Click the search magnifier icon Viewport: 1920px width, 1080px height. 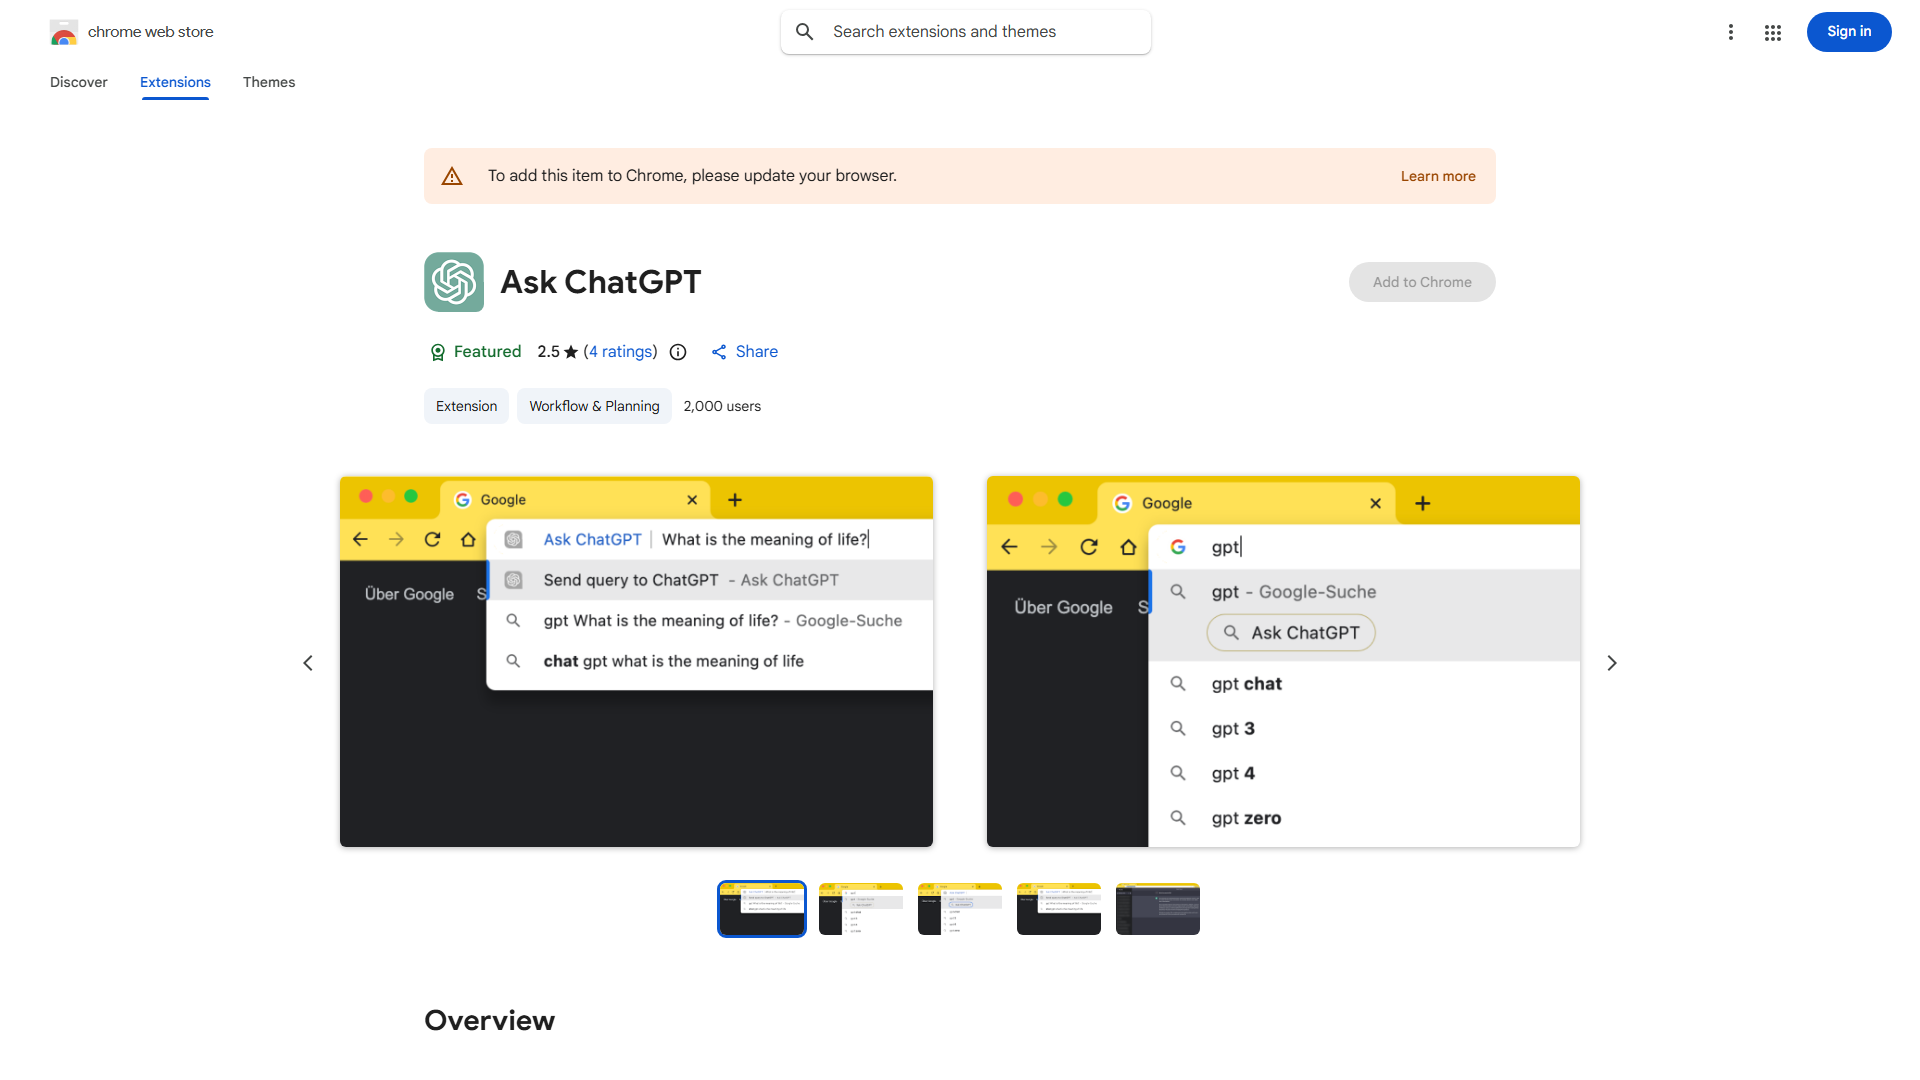(x=805, y=31)
